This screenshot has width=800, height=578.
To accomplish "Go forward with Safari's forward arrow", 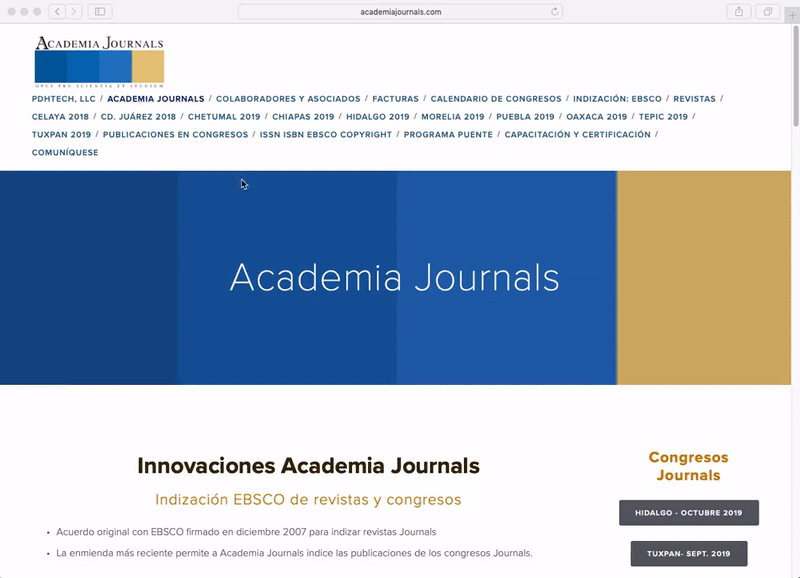I will click(73, 12).
